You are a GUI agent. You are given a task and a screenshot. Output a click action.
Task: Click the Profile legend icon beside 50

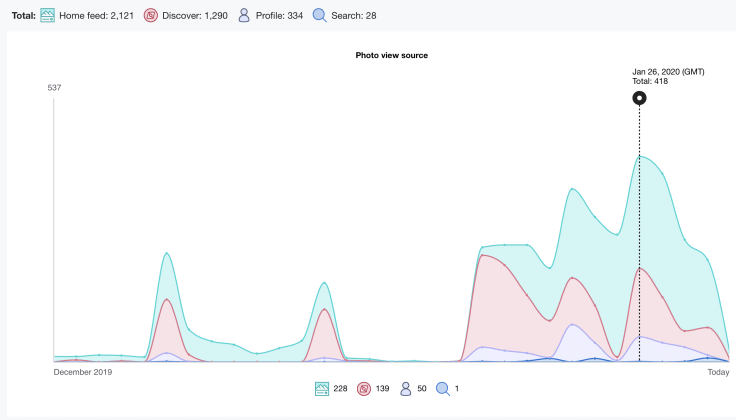pyautogui.click(x=406, y=389)
